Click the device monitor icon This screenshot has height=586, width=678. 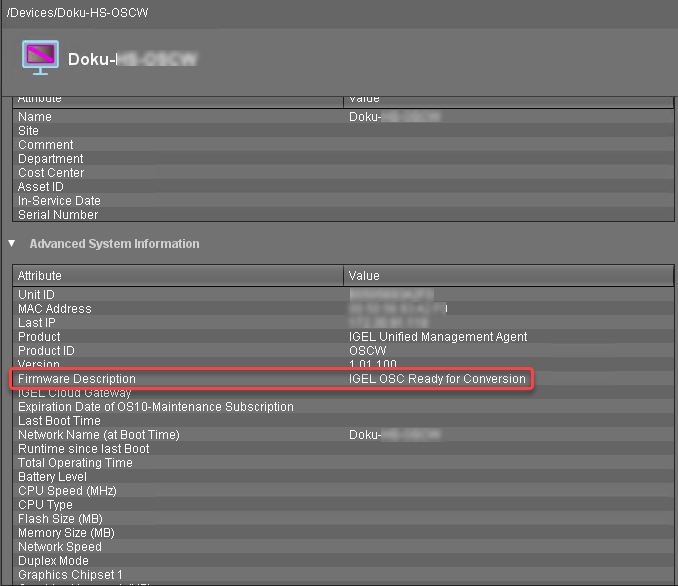(x=40, y=58)
